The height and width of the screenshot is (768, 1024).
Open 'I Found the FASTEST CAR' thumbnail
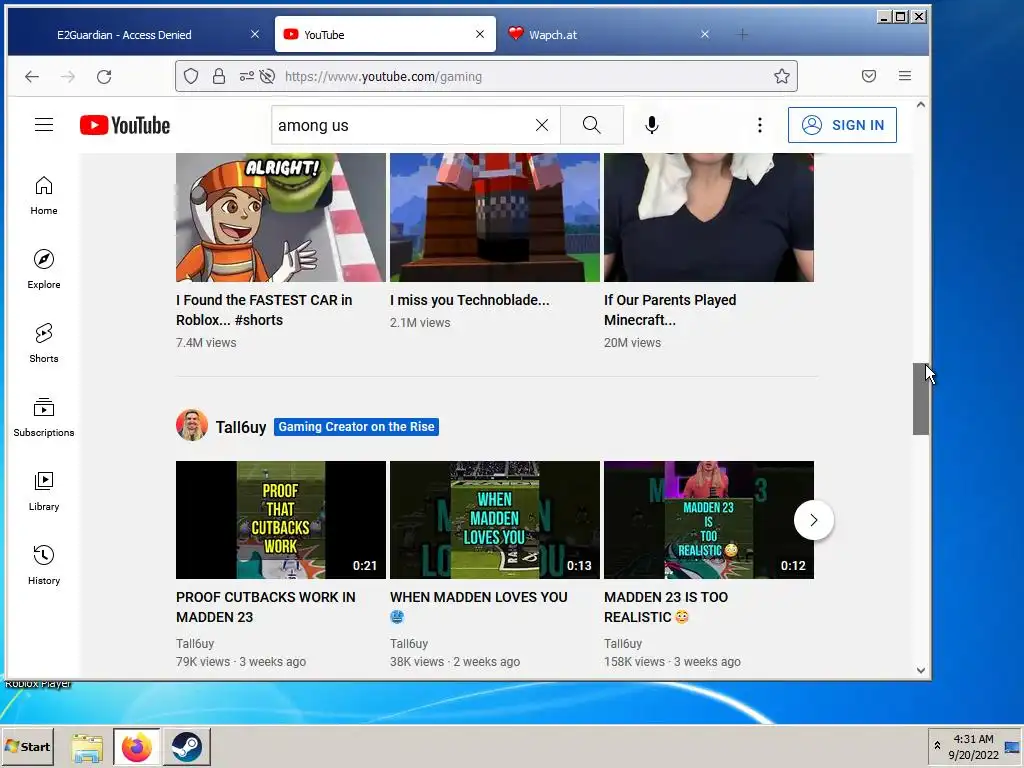pos(281,217)
